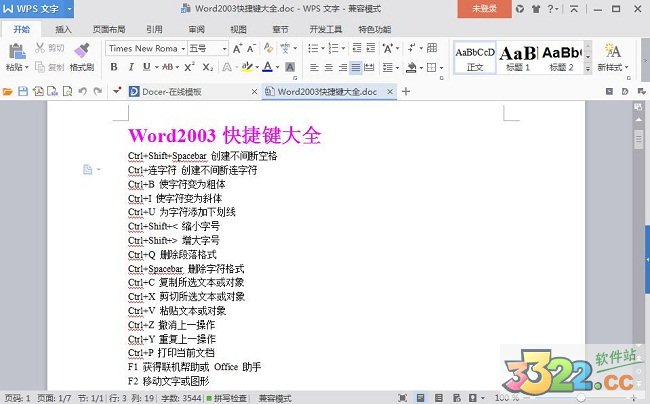Switch to the 引用 ribbon tab
Viewport: 650px width, 404px height.
pyautogui.click(x=154, y=29)
